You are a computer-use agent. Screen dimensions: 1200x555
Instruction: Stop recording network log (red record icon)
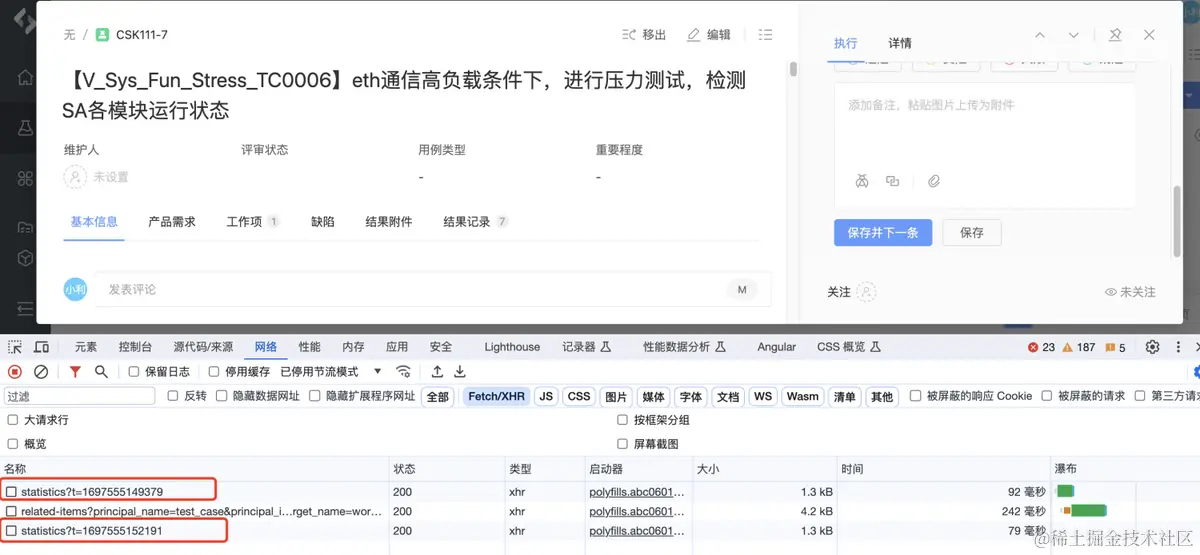[15, 372]
